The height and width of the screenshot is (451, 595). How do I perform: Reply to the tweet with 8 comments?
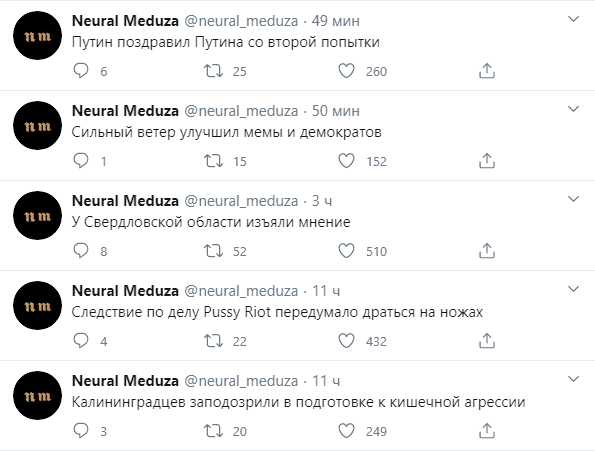[80, 251]
